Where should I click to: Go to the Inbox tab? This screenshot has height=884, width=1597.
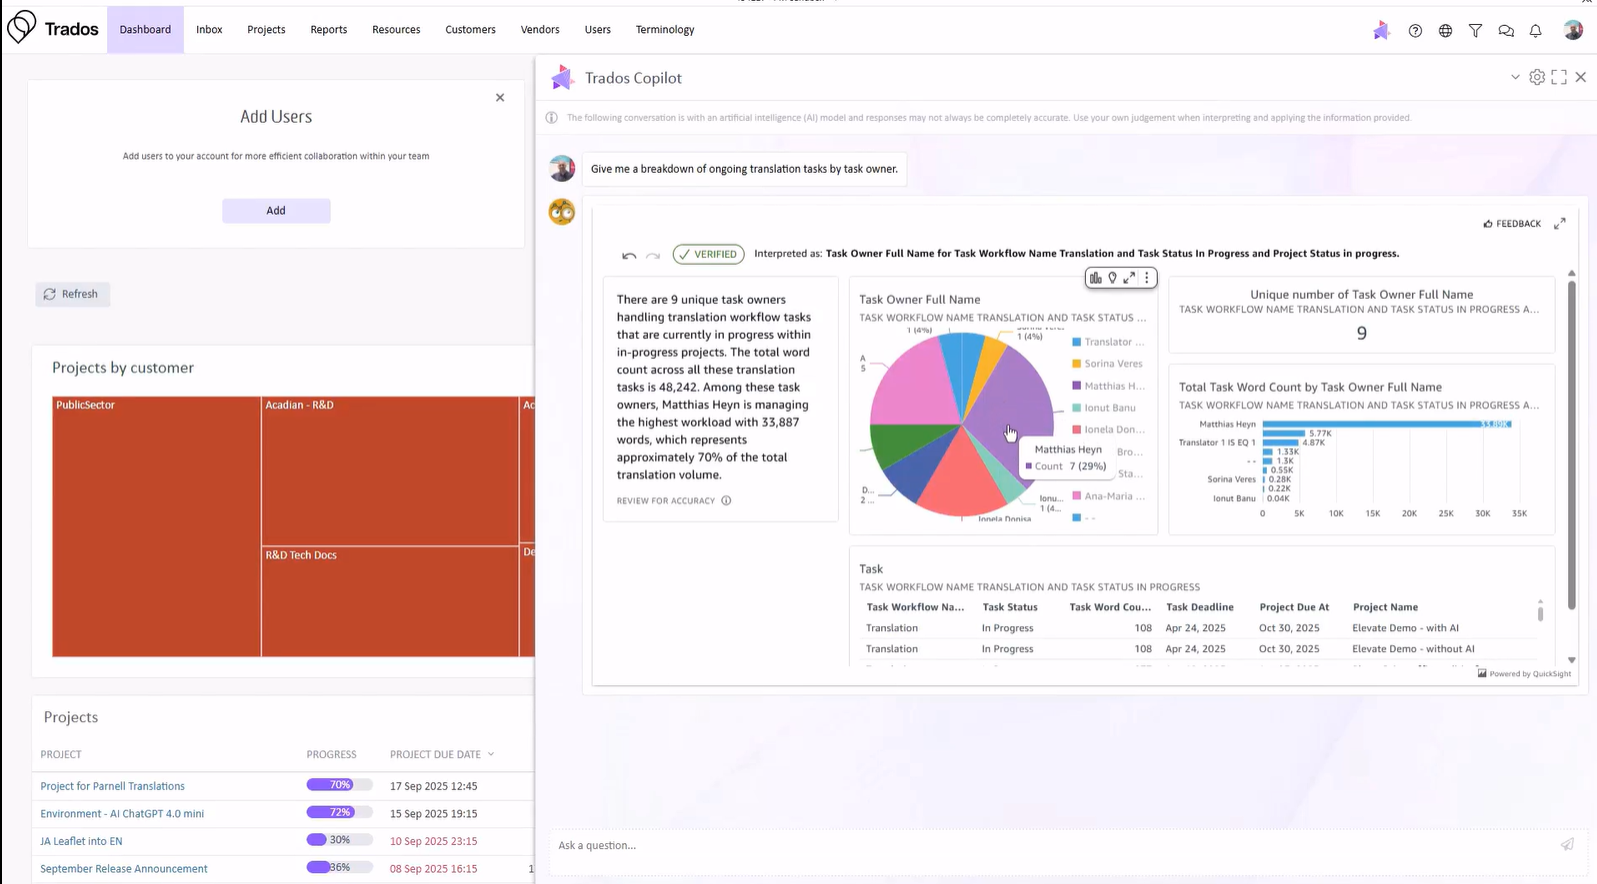[x=209, y=29]
